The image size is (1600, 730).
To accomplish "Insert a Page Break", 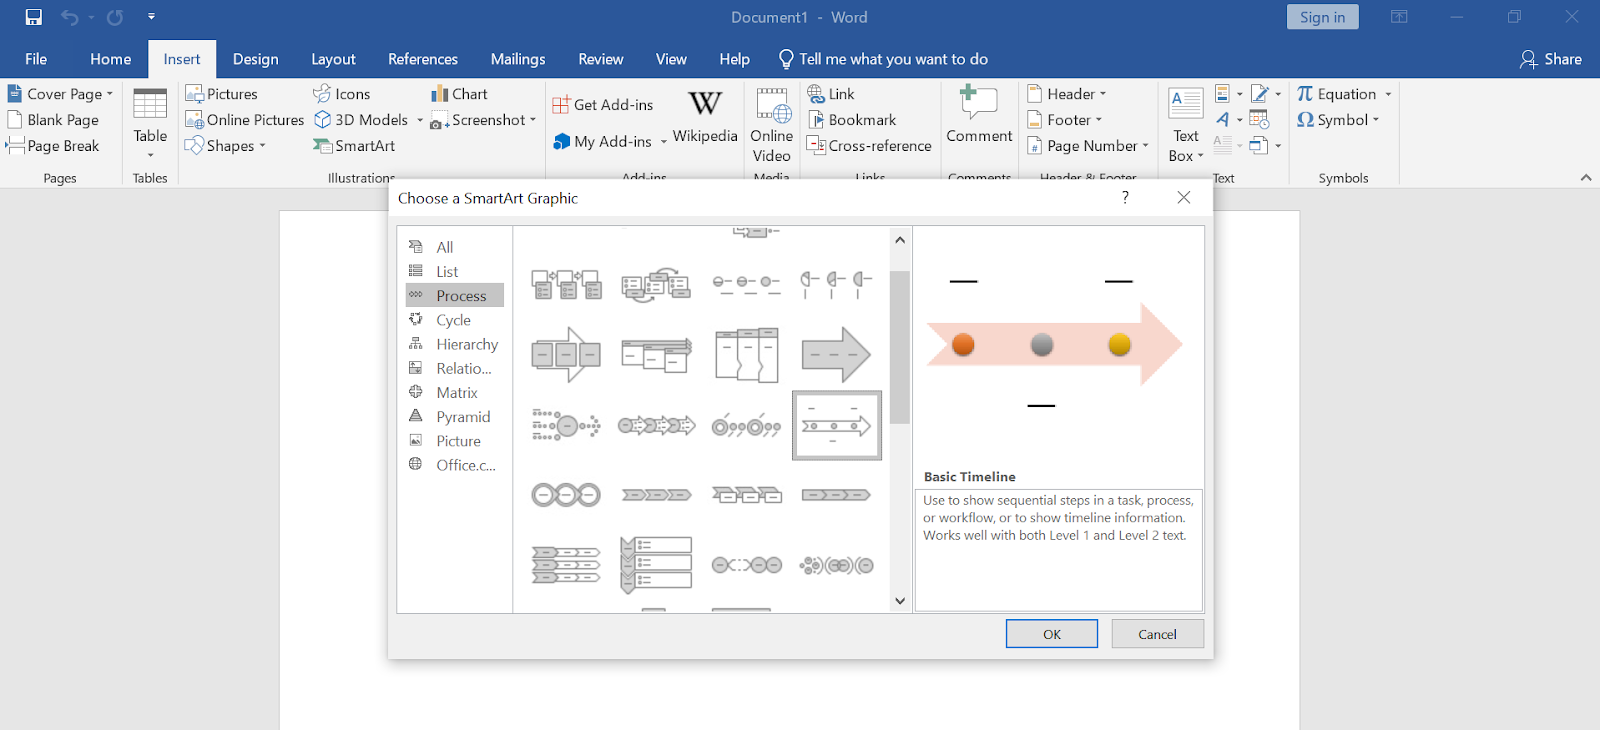I will [x=53, y=146].
